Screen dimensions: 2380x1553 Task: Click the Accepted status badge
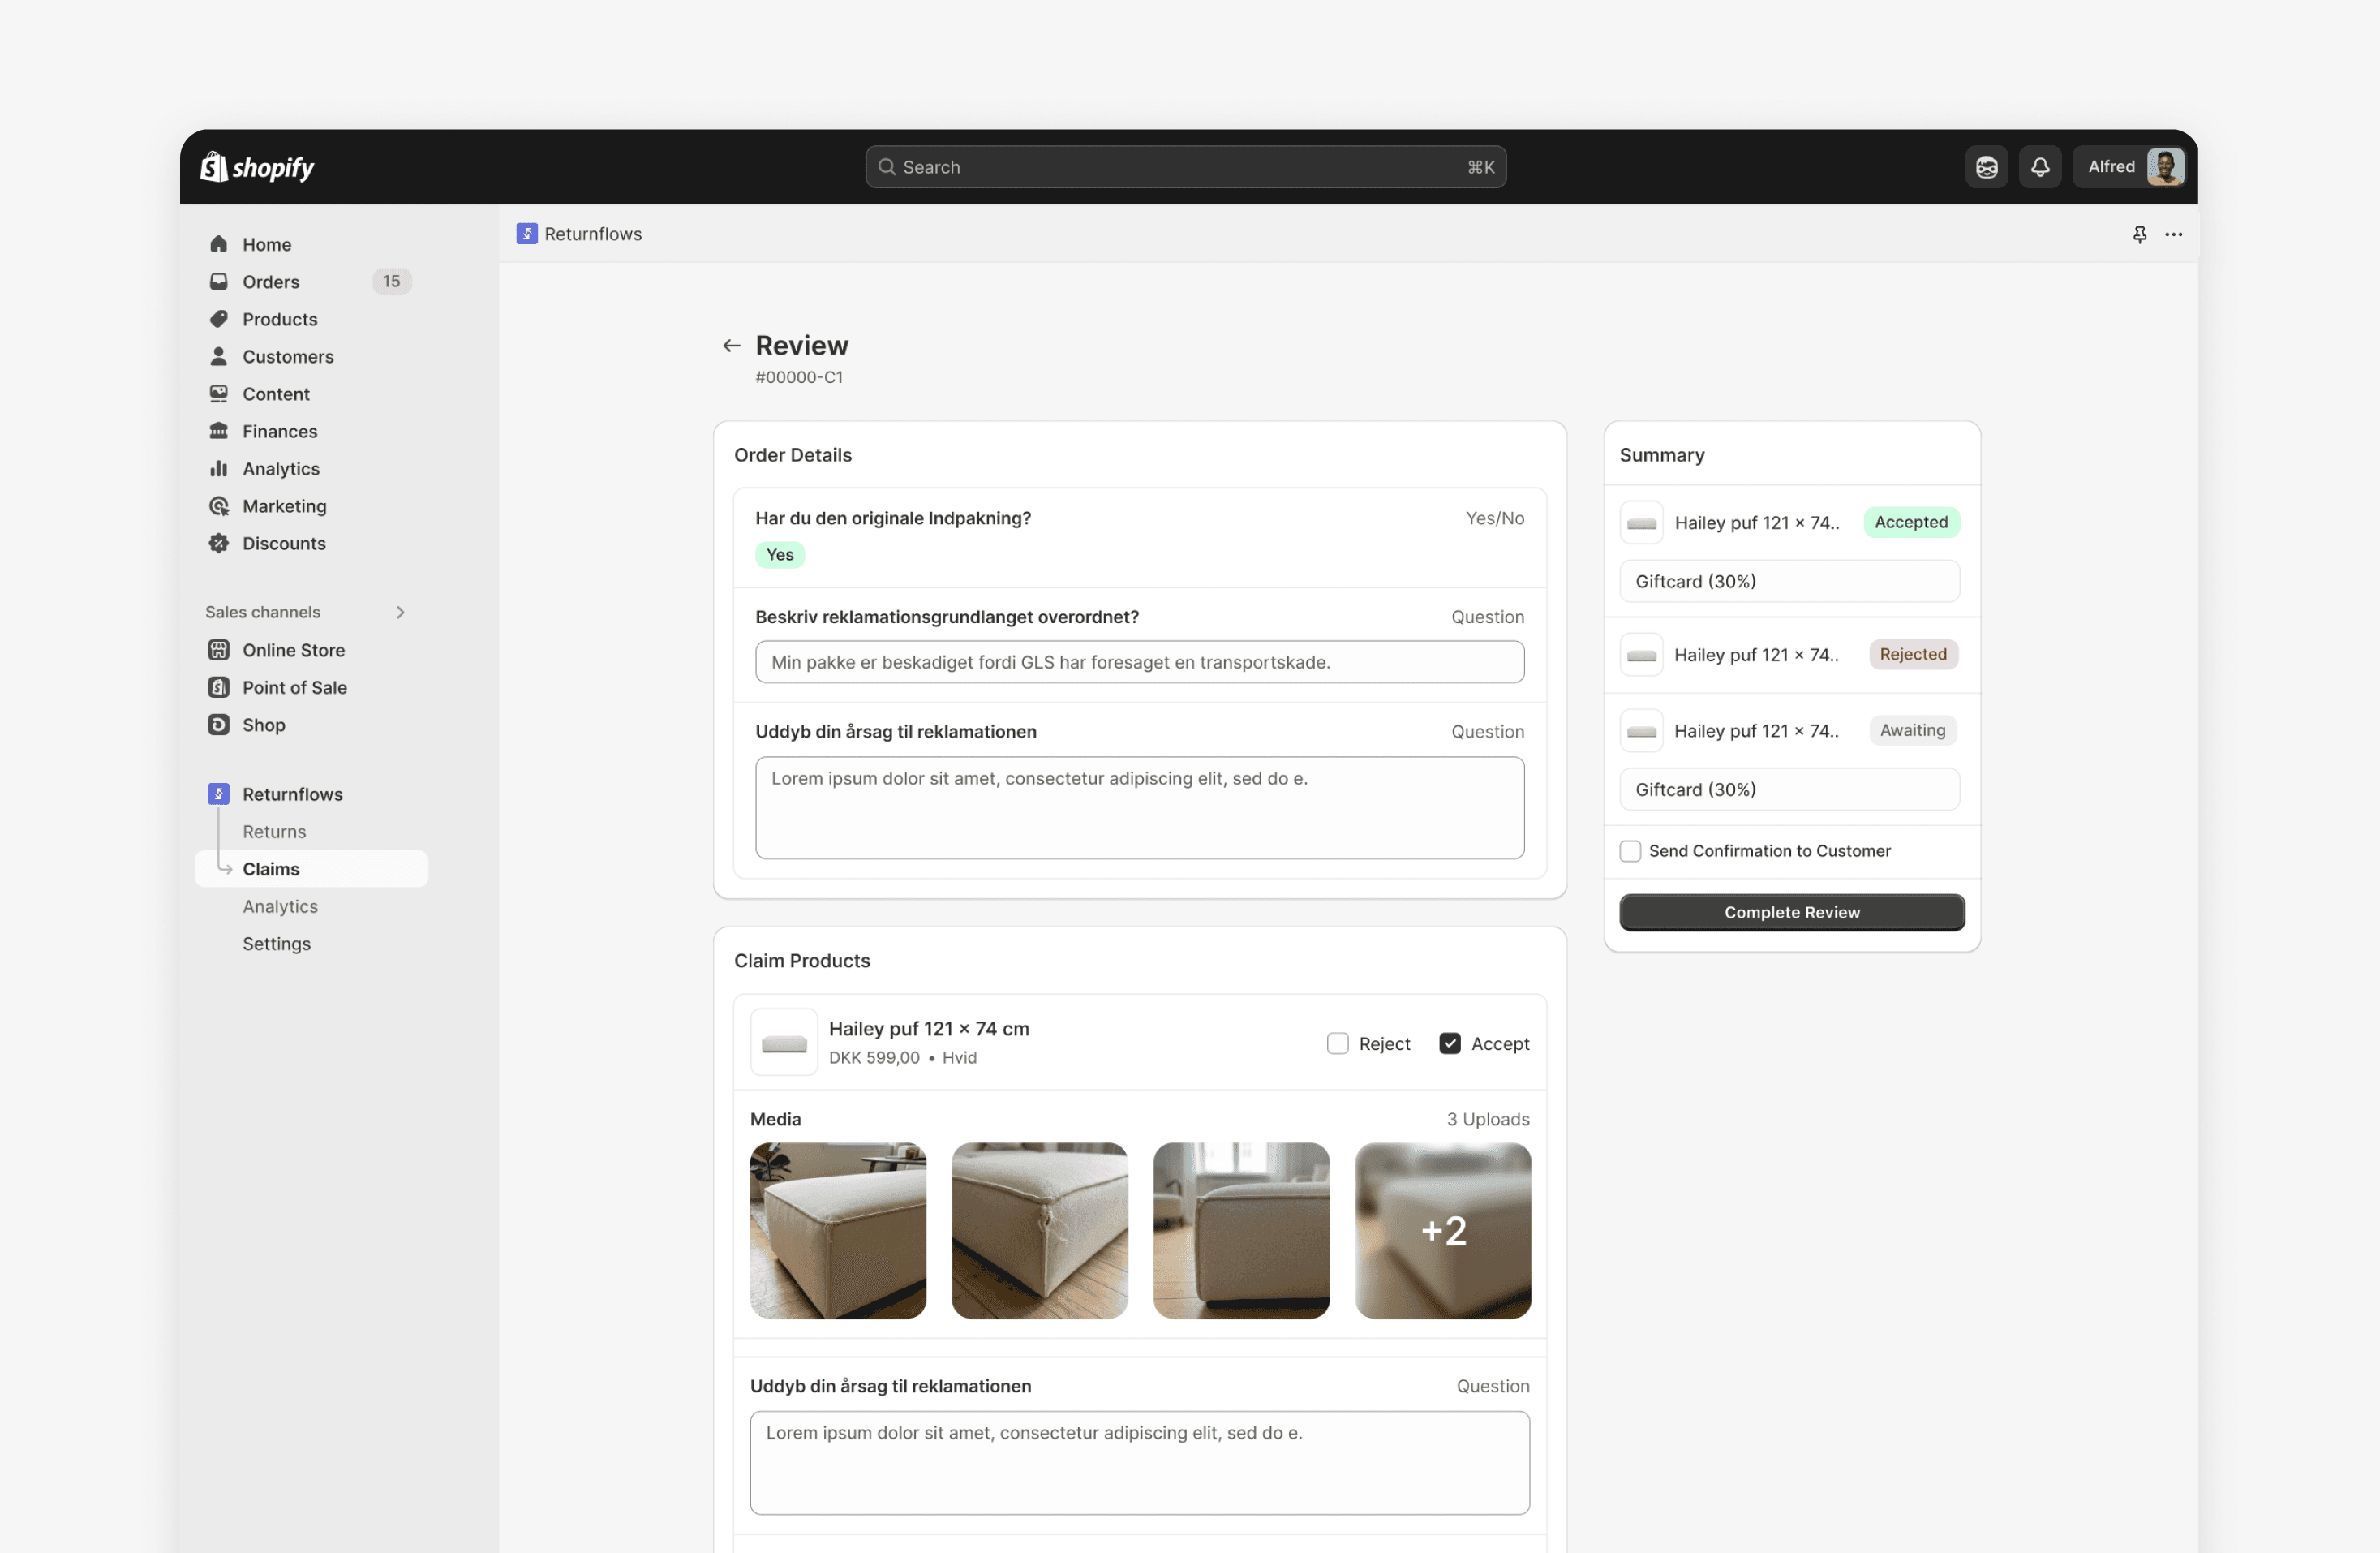pos(1911,522)
